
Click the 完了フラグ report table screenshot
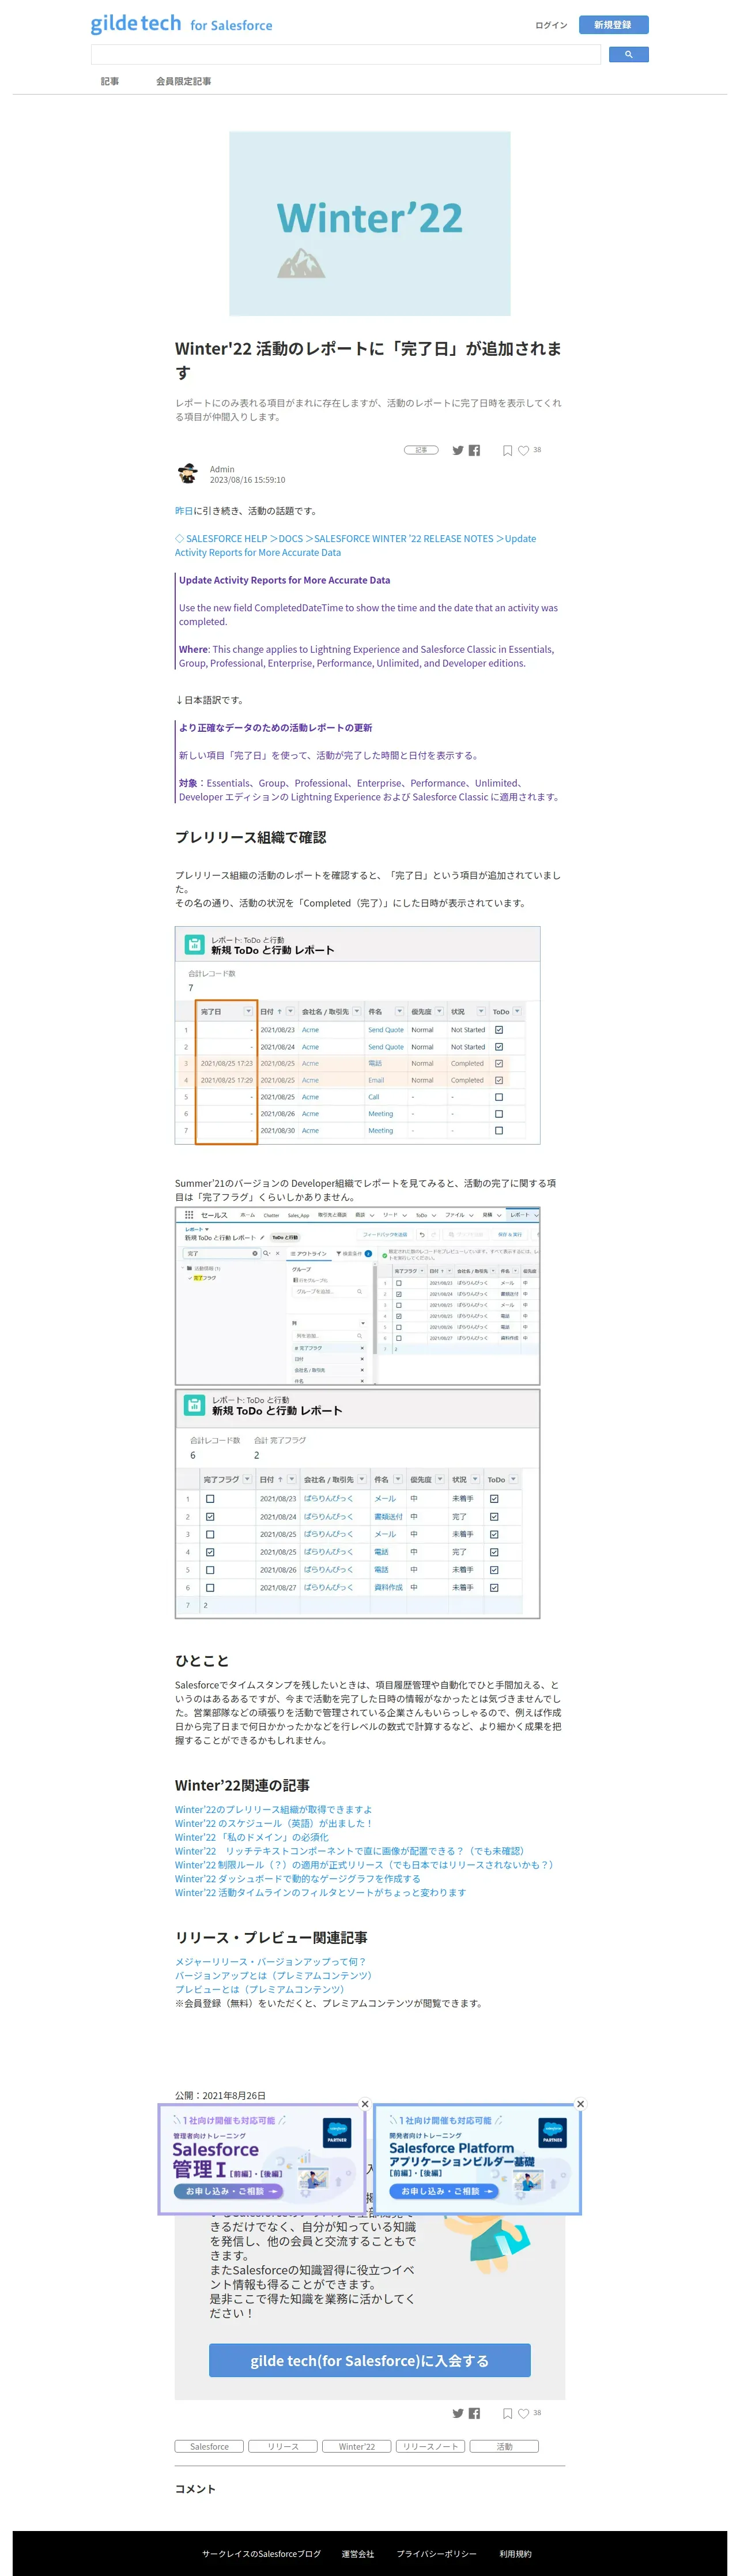(x=358, y=1503)
